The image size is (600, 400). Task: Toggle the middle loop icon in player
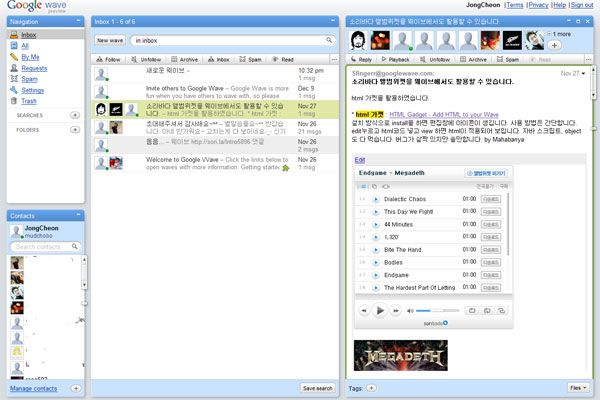tap(487, 310)
